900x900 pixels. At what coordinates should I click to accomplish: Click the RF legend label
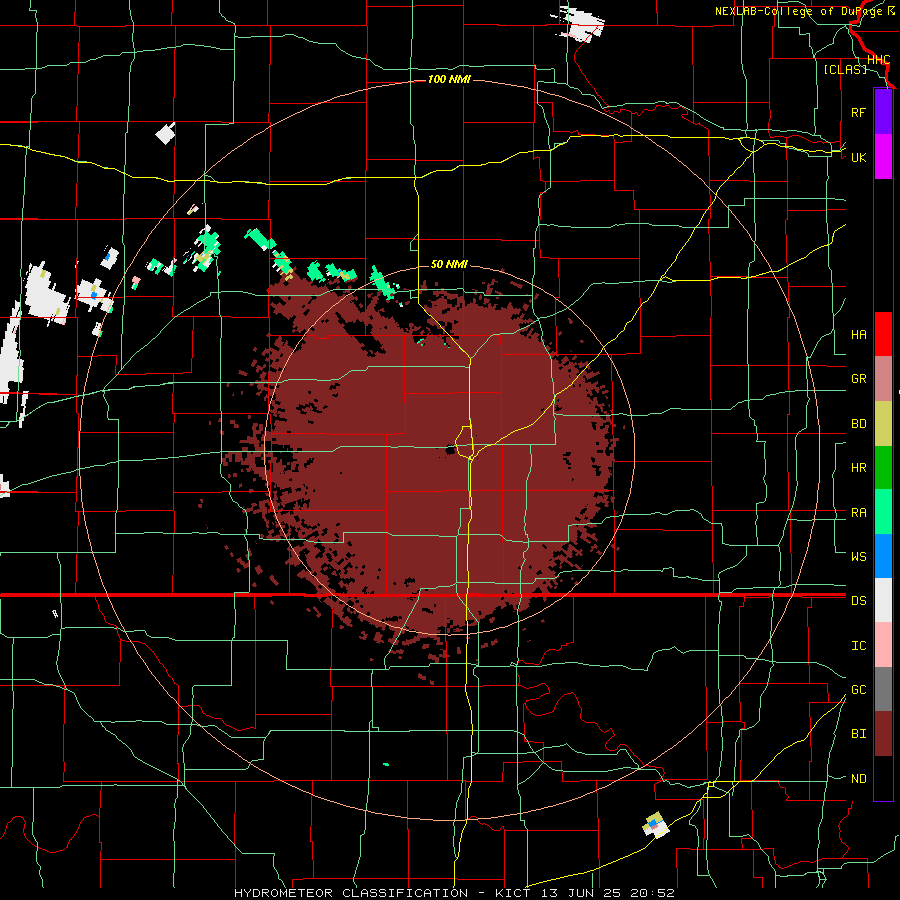(858, 112)
